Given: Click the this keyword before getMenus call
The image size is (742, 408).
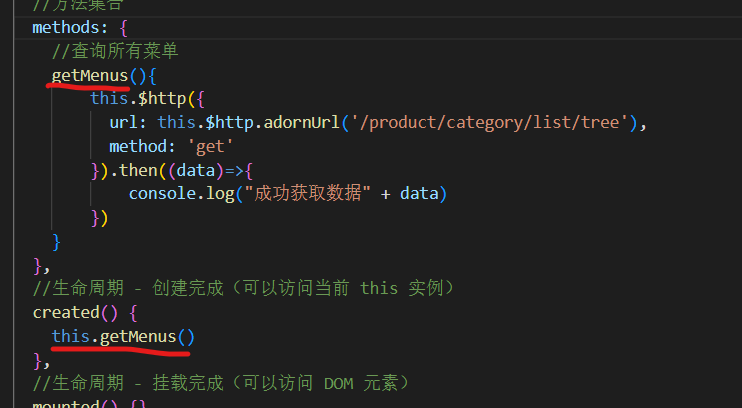Looking at the screenshot, I should pos(70,336).
